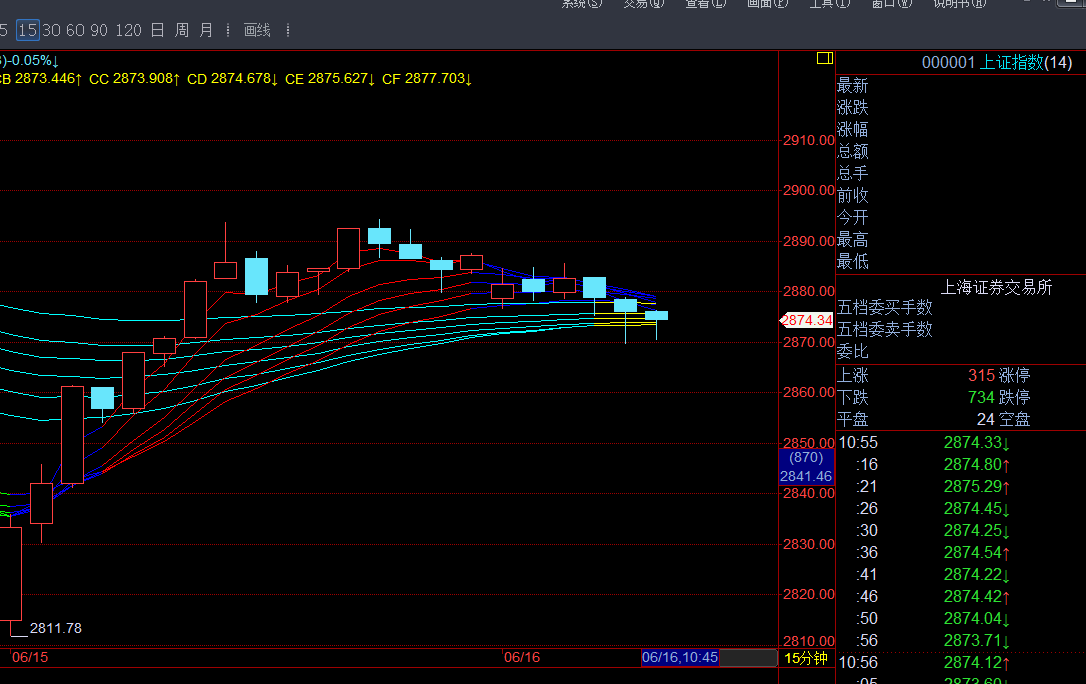Open the 15分钟 period selector
Viewport: 1086px width, 684px height.
point(805,658)
